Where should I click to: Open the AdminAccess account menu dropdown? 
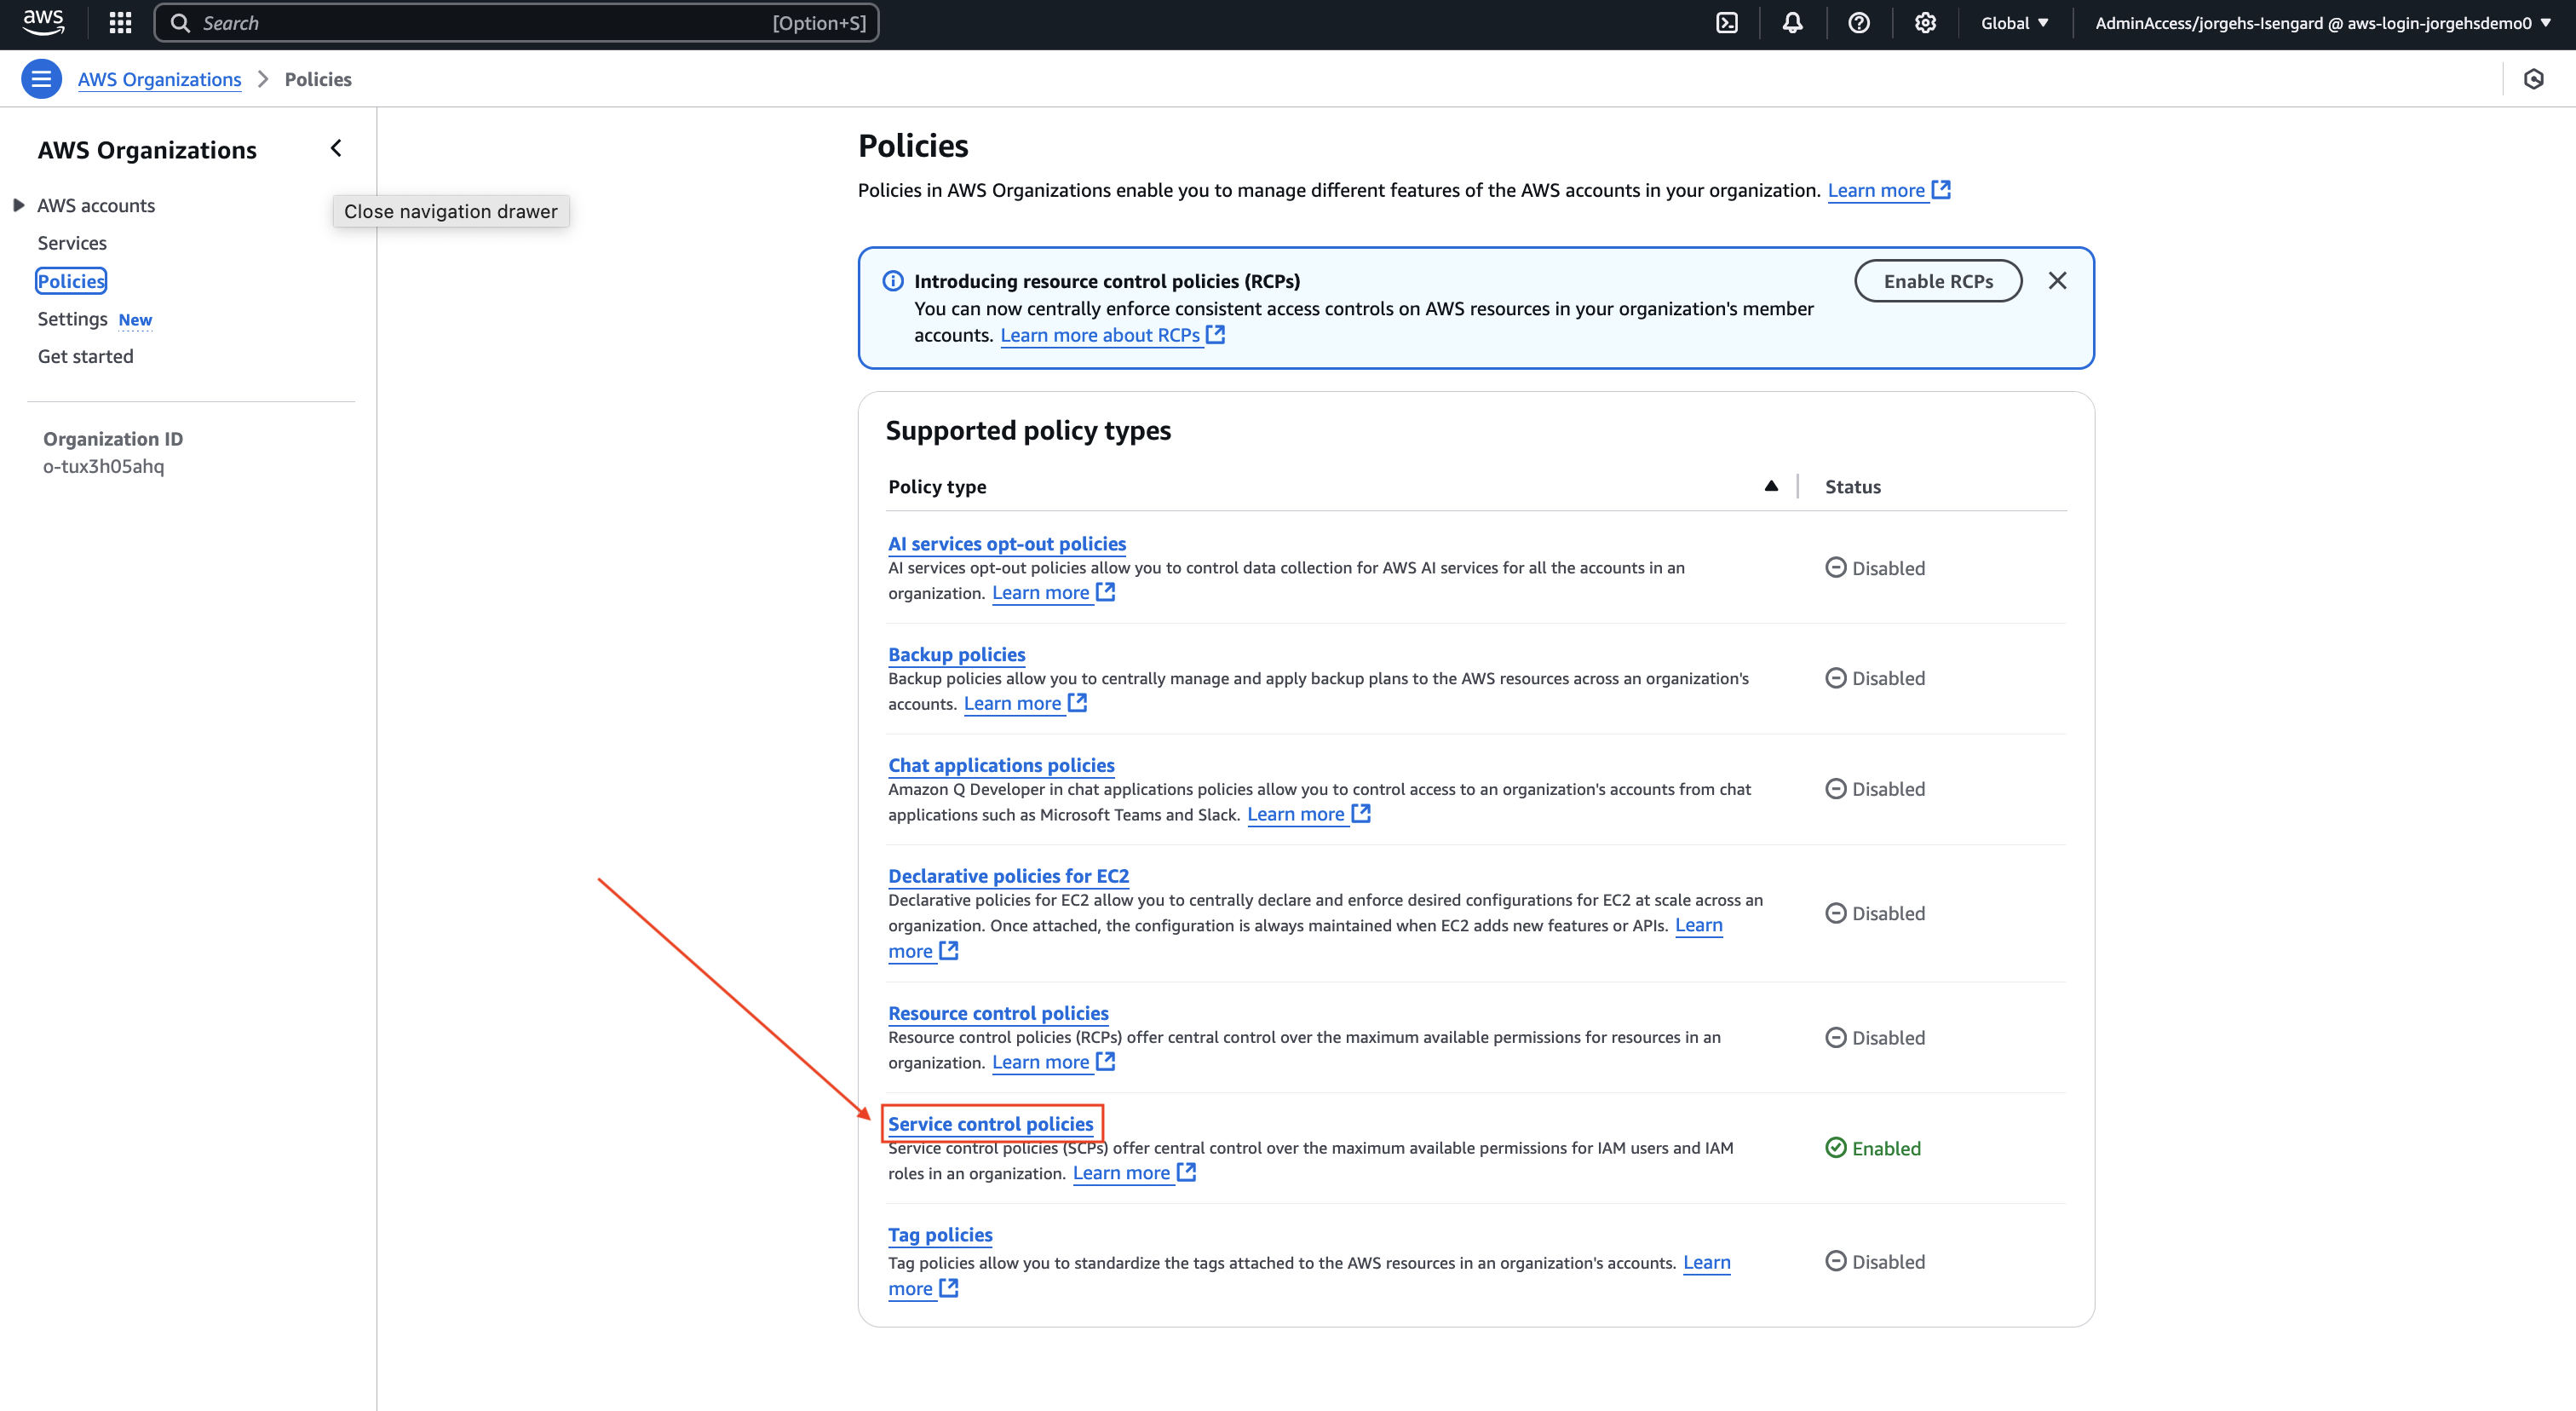[x=2323, y=23]
